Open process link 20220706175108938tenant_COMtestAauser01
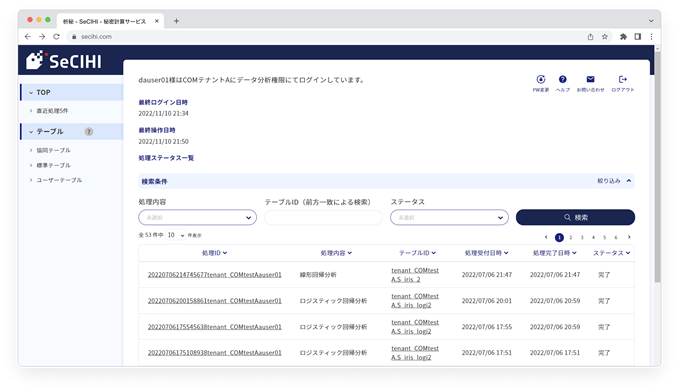This screenshot has width=678, height=390. [x=214, y=353]
